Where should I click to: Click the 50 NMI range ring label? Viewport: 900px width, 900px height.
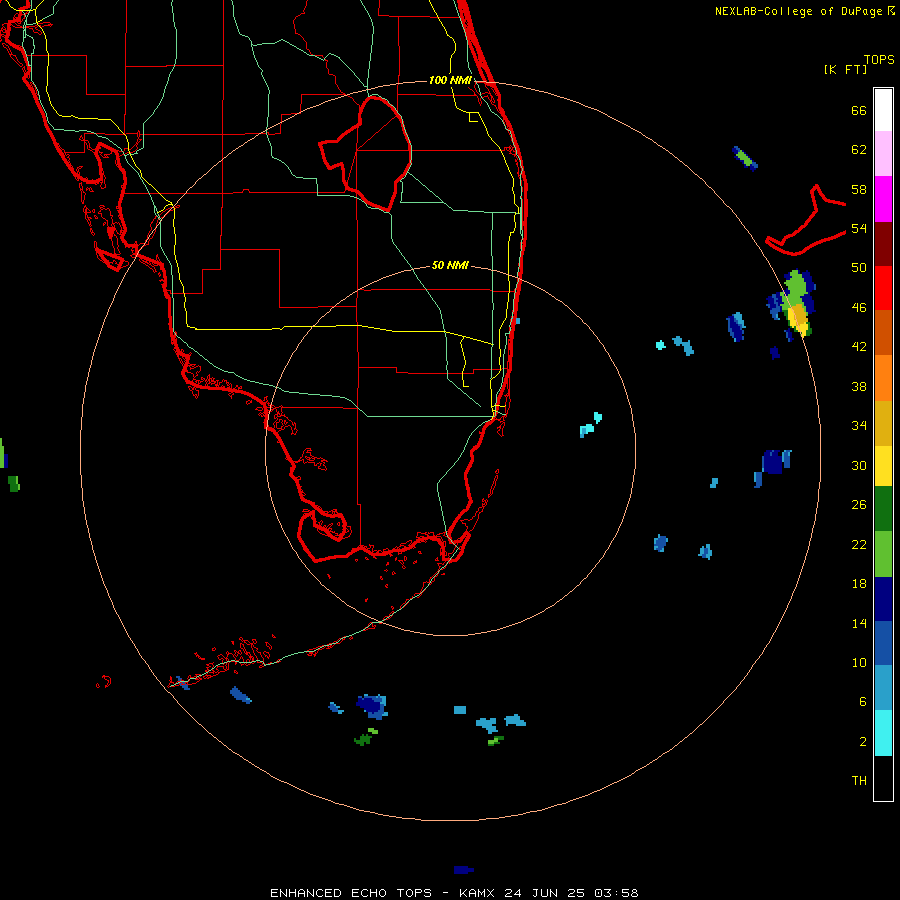[x=450, y=265]
